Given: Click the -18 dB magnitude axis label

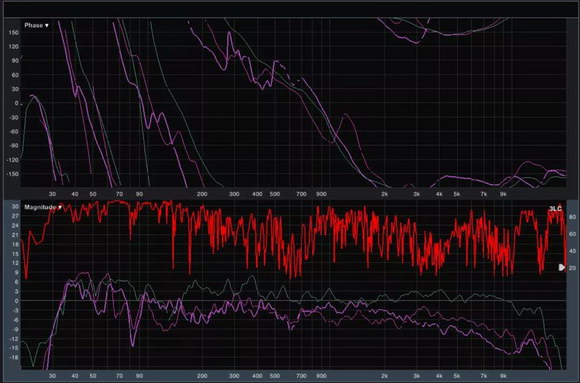Looking at the screenshot, I should click(x=14, y=357).
